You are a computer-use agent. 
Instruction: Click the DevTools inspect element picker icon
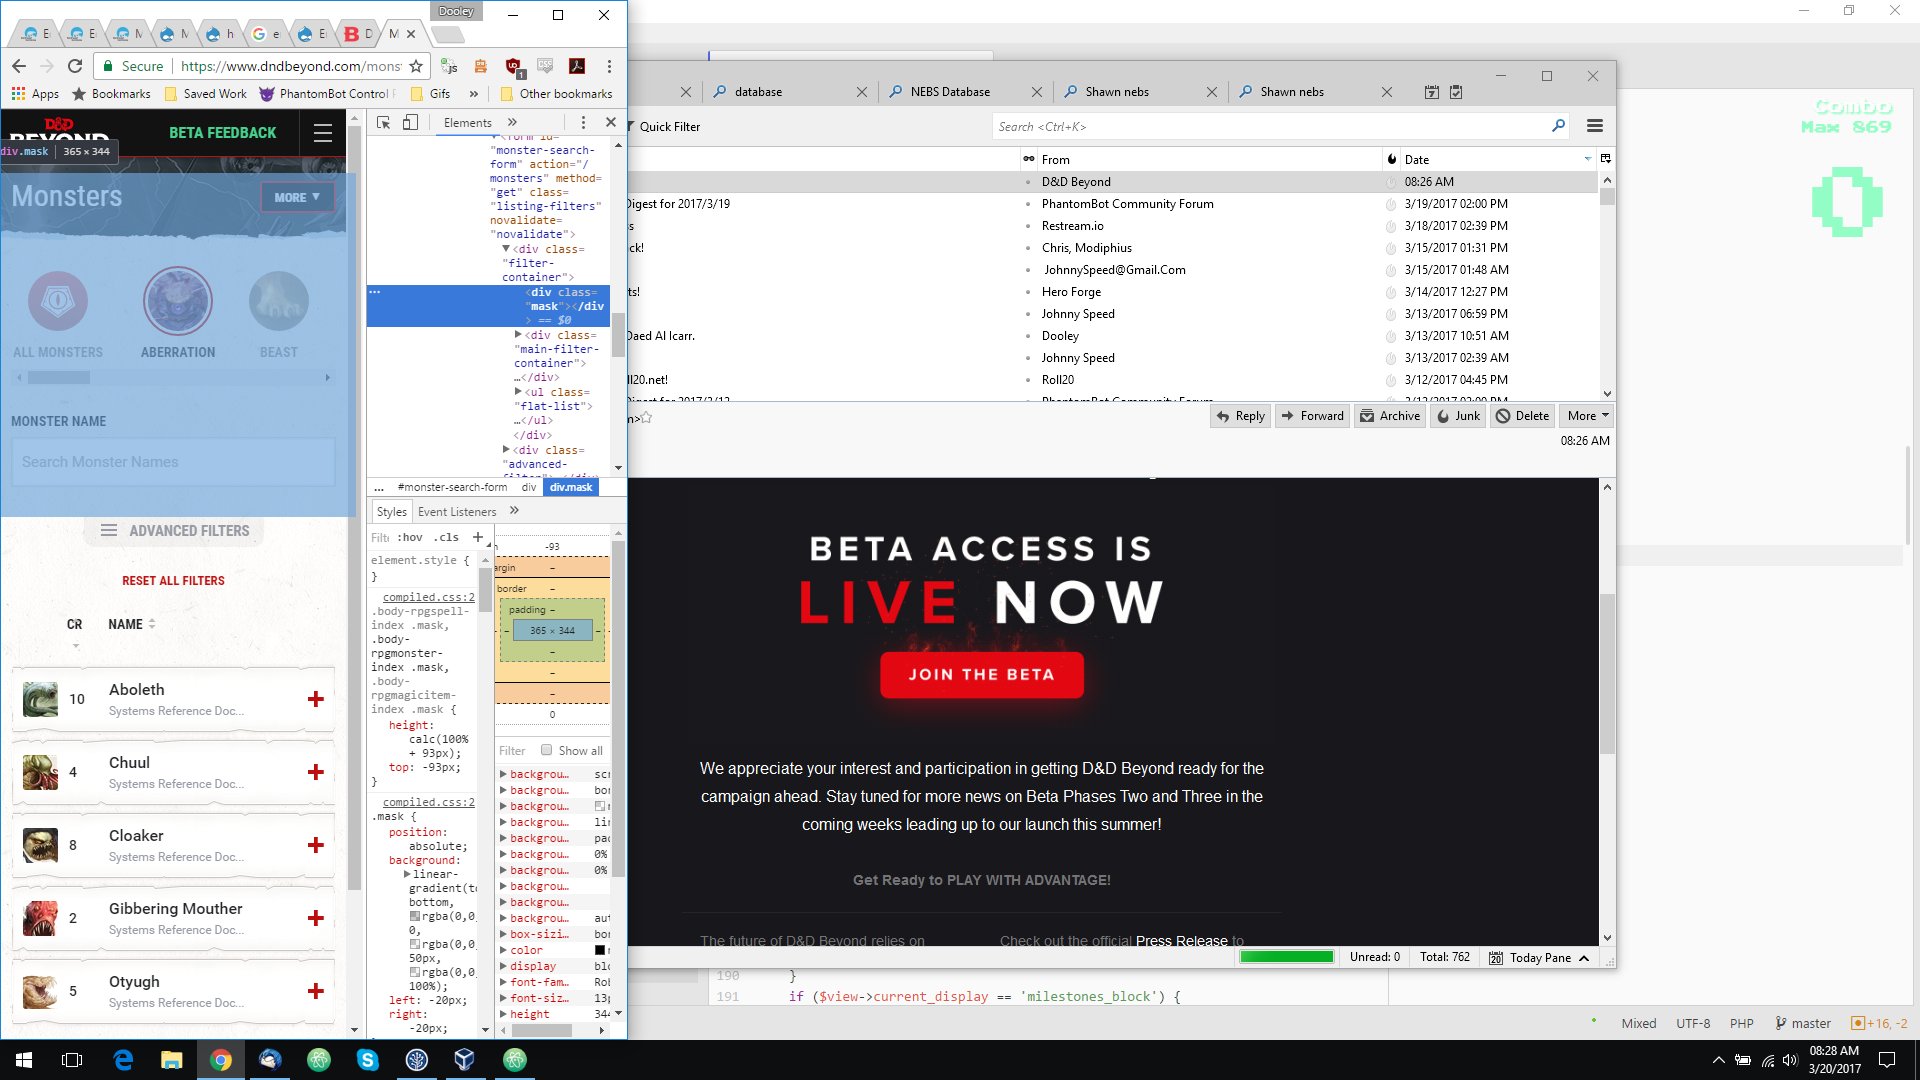tap(383, 122)
